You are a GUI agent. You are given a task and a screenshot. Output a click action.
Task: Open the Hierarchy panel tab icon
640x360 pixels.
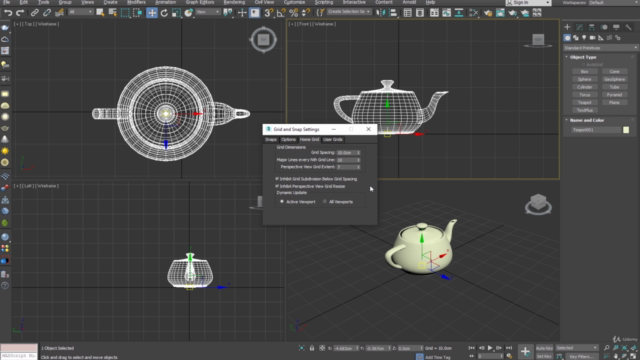click(591, 27)
